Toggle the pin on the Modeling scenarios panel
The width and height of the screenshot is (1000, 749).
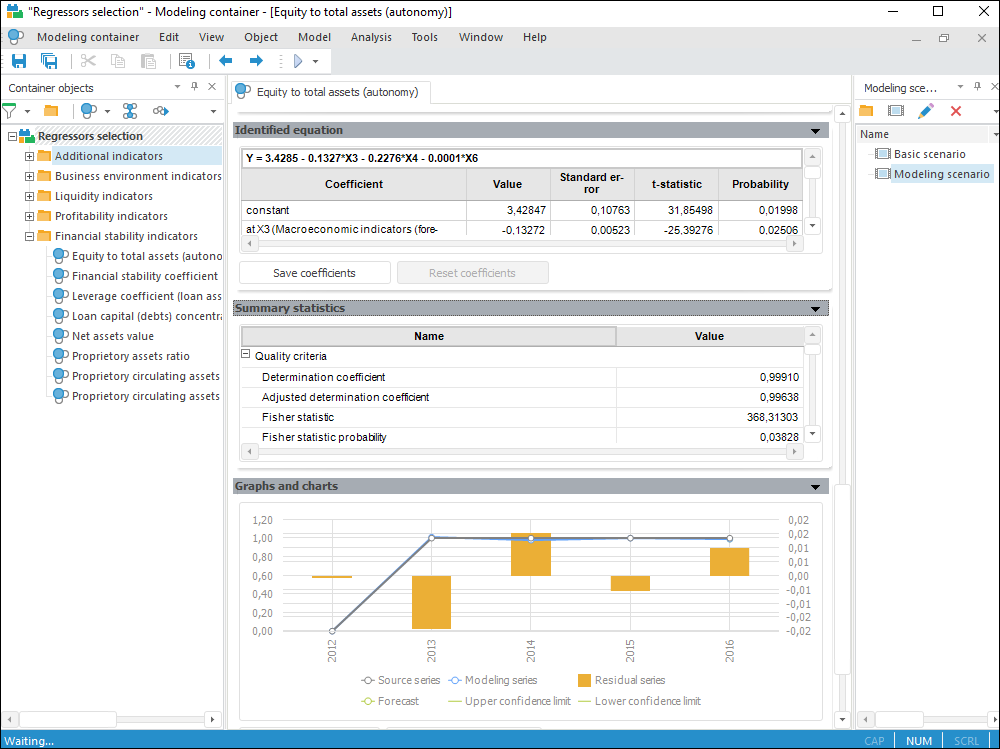(976, 87)
